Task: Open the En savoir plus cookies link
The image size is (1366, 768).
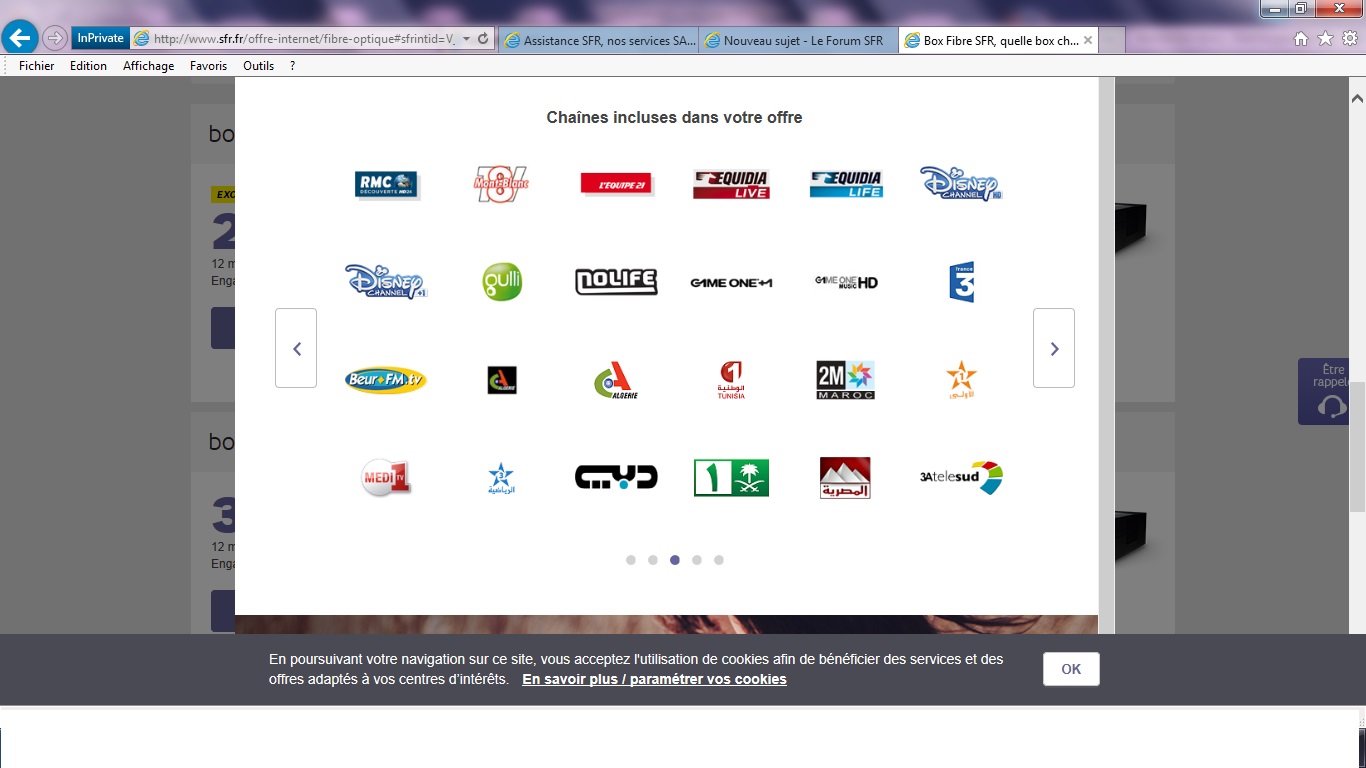Action: pyautogui.click(x=654, y=679)
